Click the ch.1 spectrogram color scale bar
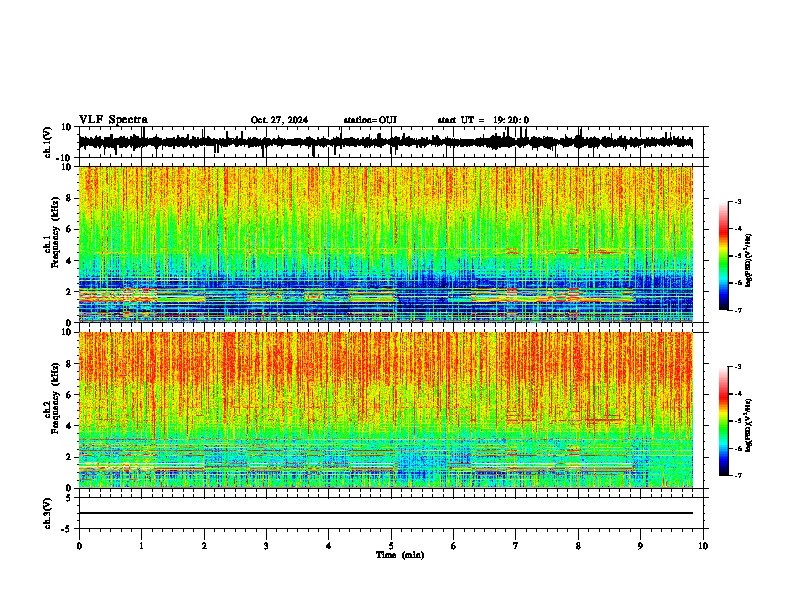The height and width of the screenshot is (612, 792). click(x=723, y=256)
